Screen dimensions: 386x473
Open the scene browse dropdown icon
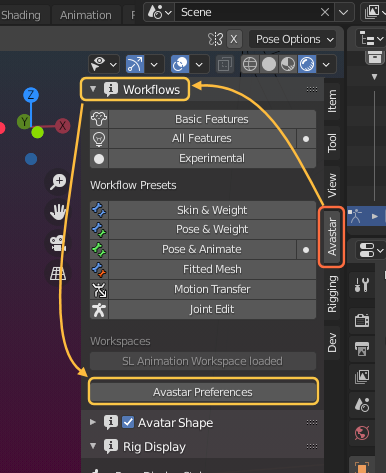point(159,12)
